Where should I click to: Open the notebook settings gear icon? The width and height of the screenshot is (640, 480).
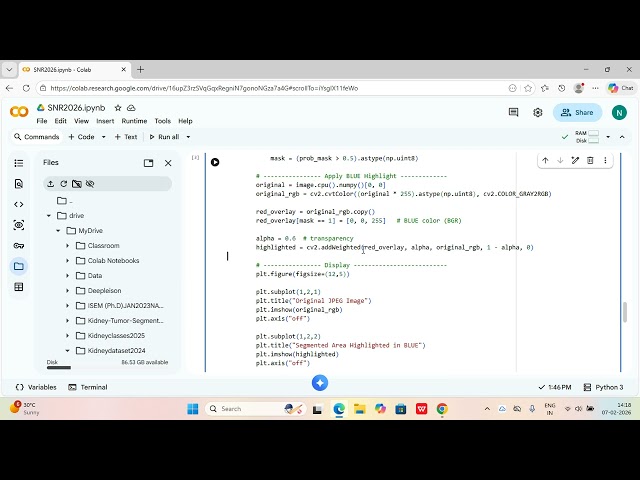tap(538, 113)
